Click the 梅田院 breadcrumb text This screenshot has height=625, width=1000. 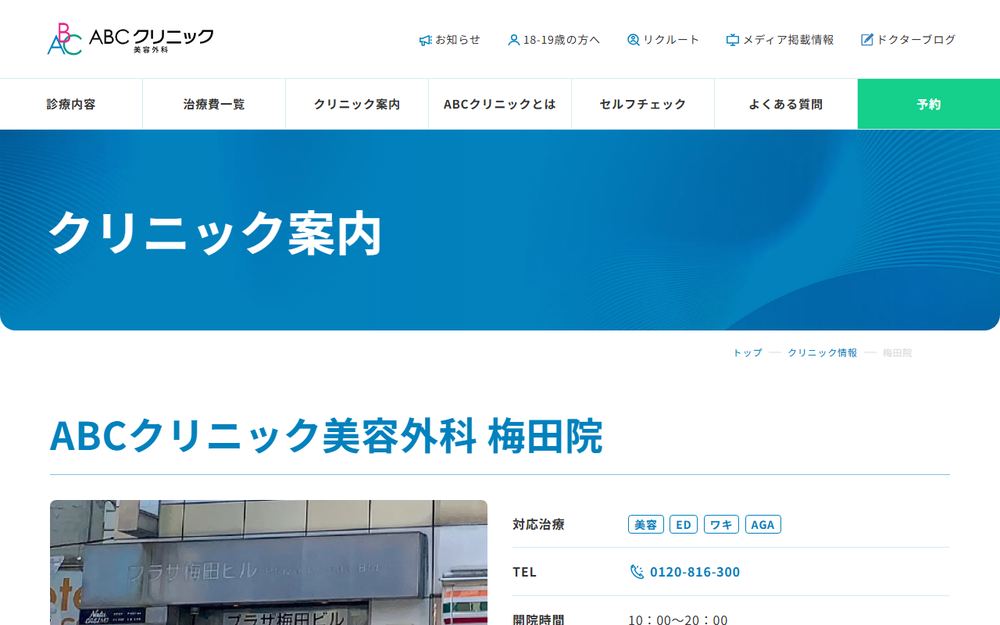[897, 353]
